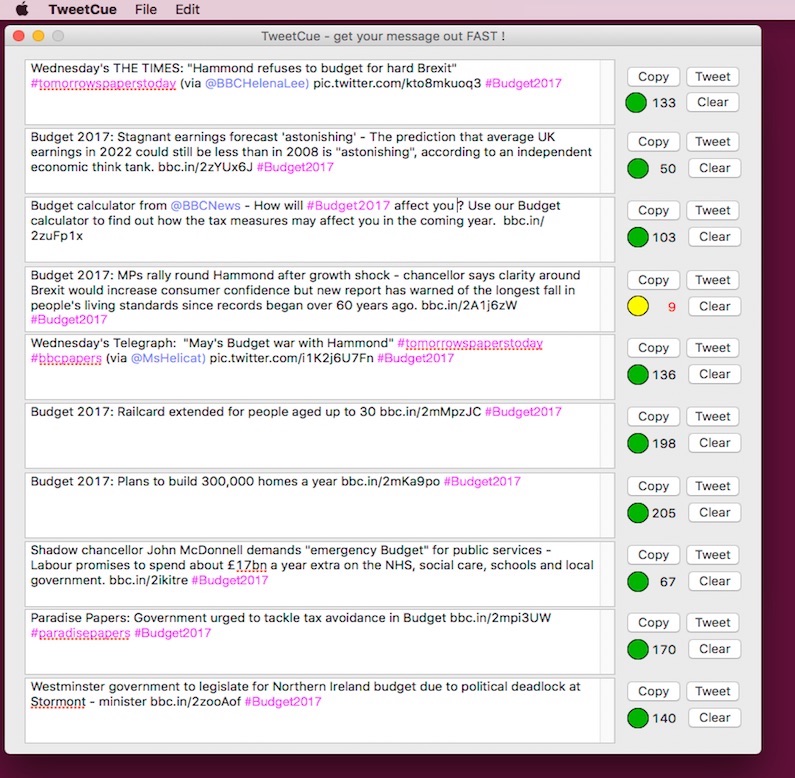Clear the THE TIMES Hammond tweet
Screen dimensions: 795x778
[712, 102]
